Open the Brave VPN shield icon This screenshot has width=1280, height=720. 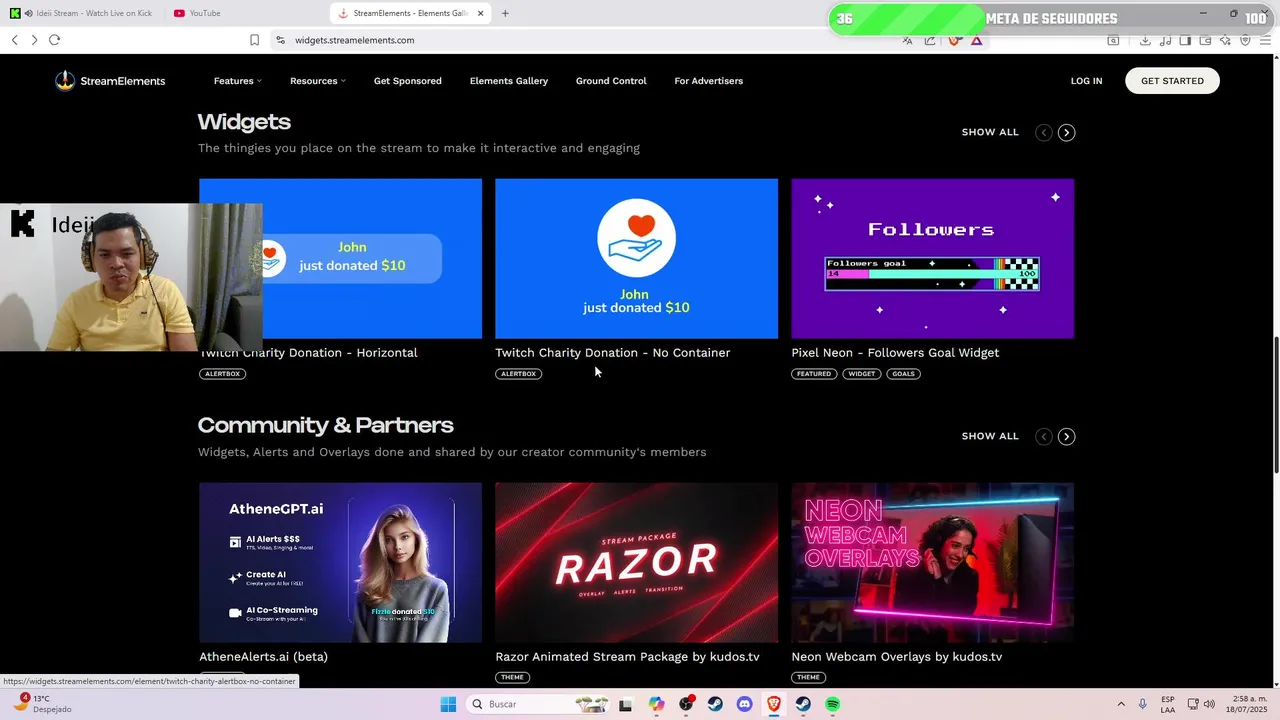pyautogui.click(x=1245, y=40)
